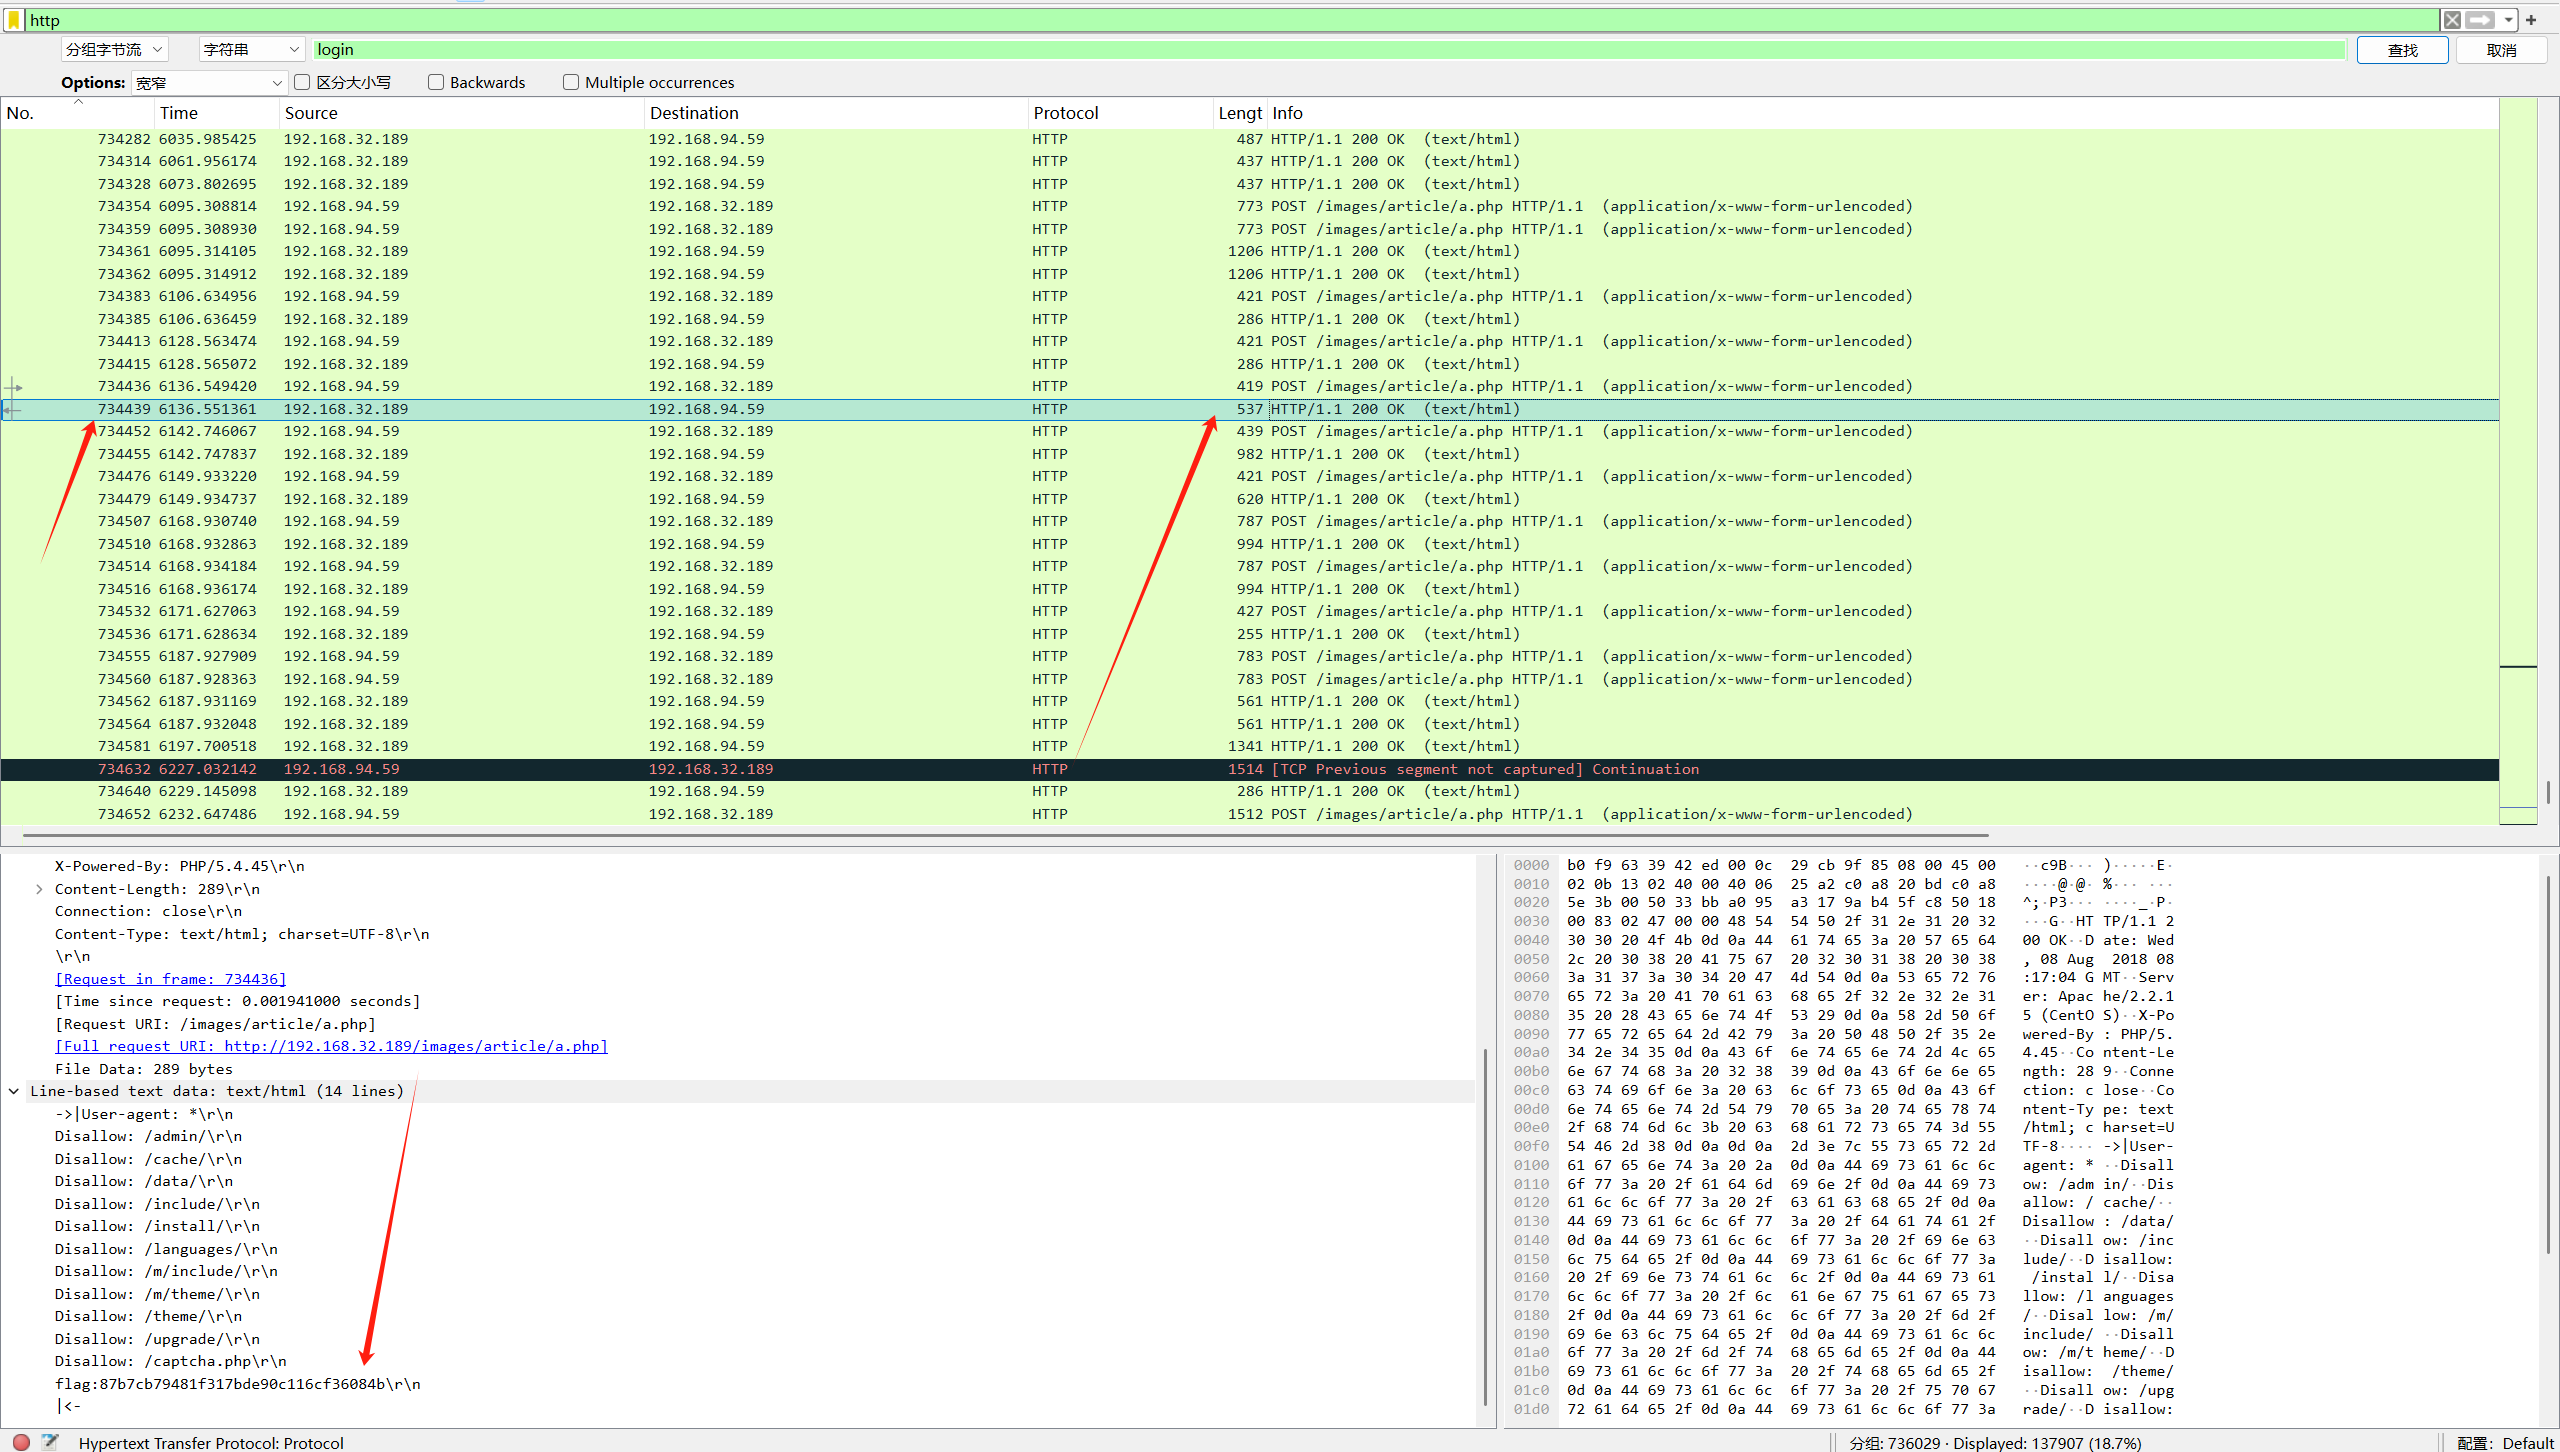The height and width of the screenshot is (1452, 2560).
Task: Click the red expert information circle icon
Action: coord(21,1442)
